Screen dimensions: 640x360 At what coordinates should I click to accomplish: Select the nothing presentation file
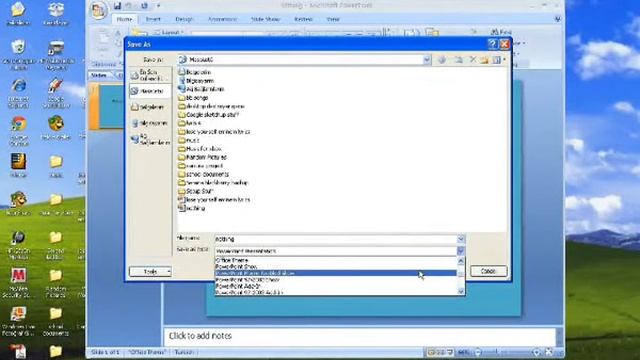coord(191,208)
